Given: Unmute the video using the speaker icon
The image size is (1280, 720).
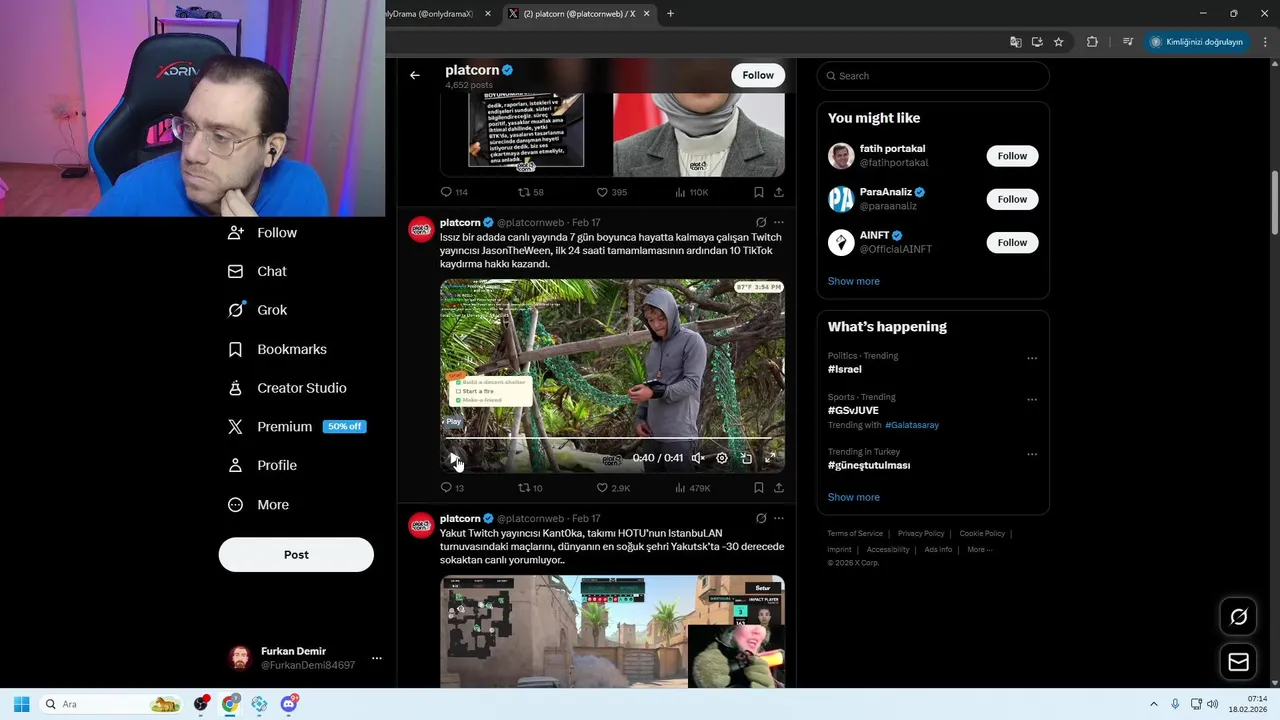Looking at the screenshot, I should click(x=698, y=458).
